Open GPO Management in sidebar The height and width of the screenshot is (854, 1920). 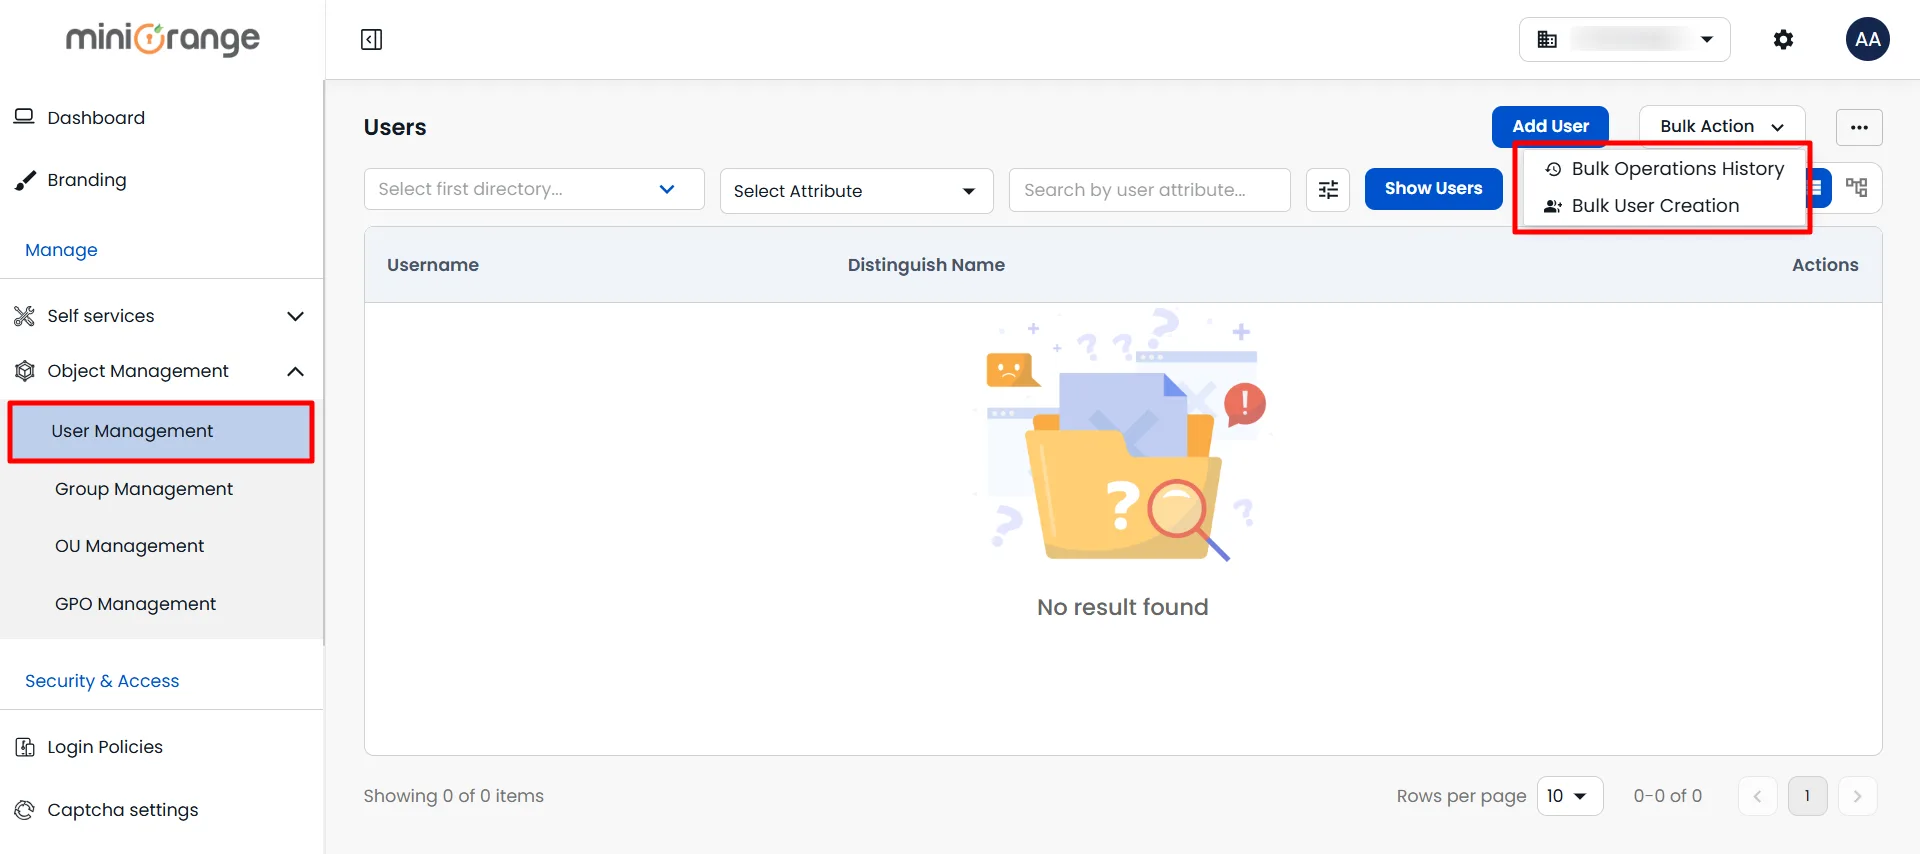(136, 604)
